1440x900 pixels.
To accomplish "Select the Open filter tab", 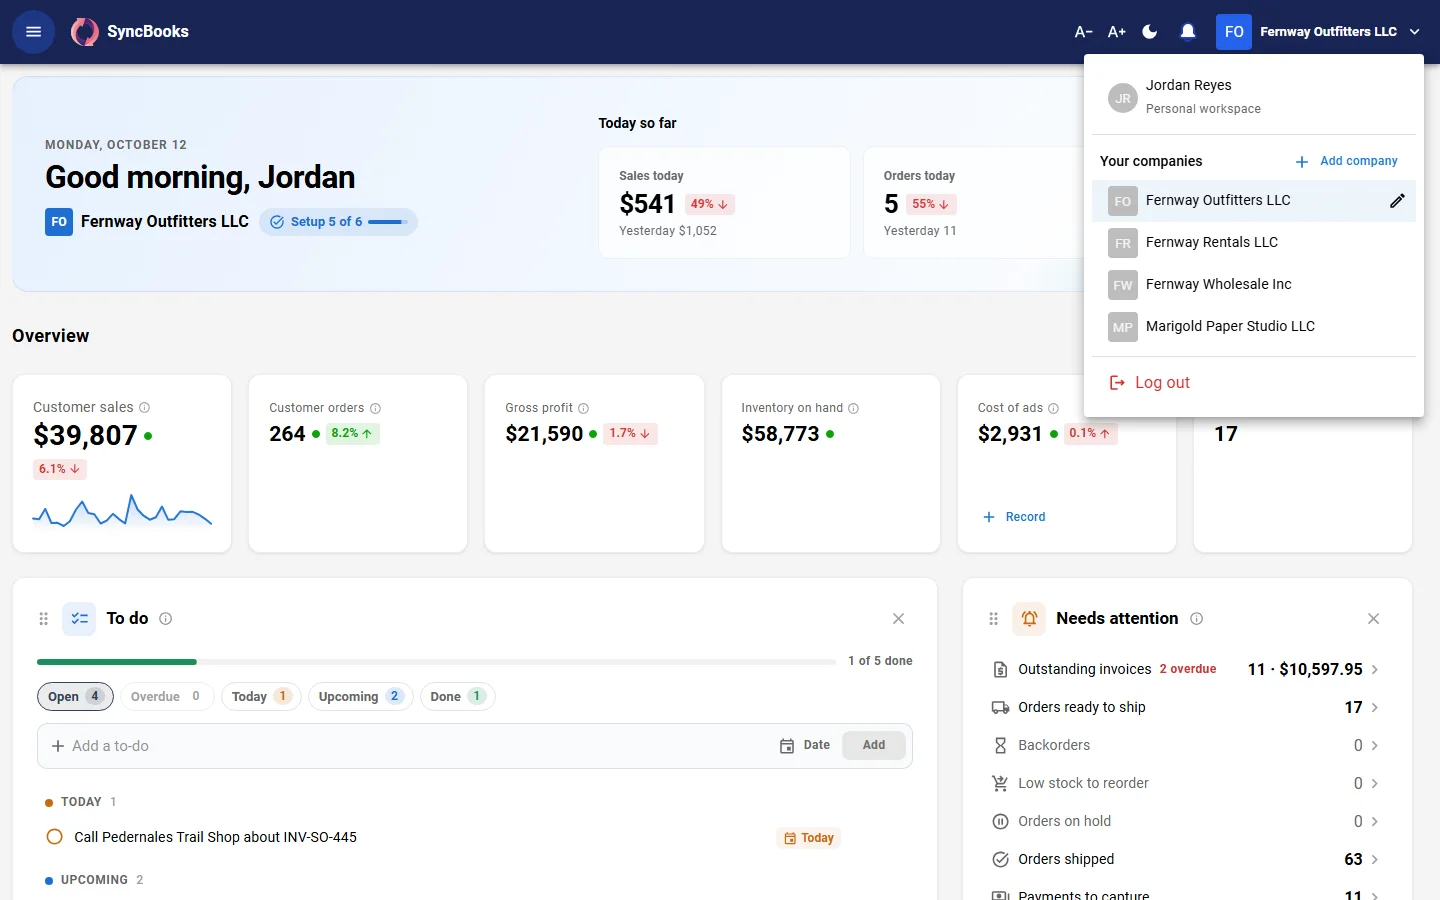I will point(75,697).
